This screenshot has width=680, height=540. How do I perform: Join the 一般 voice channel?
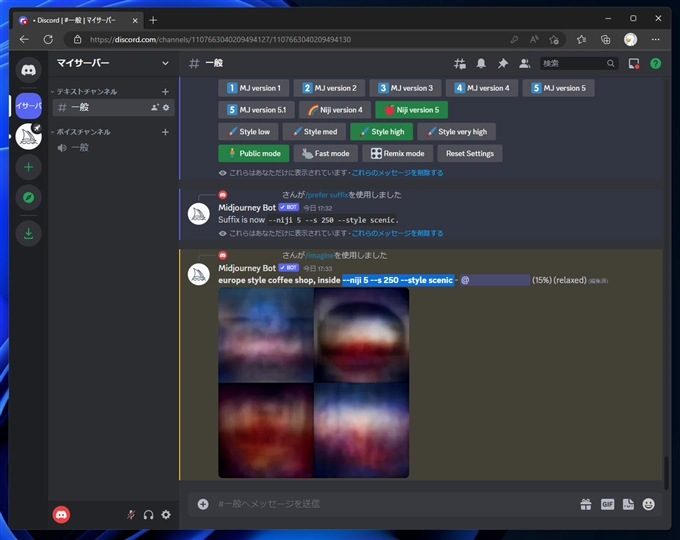click(114, 147)
